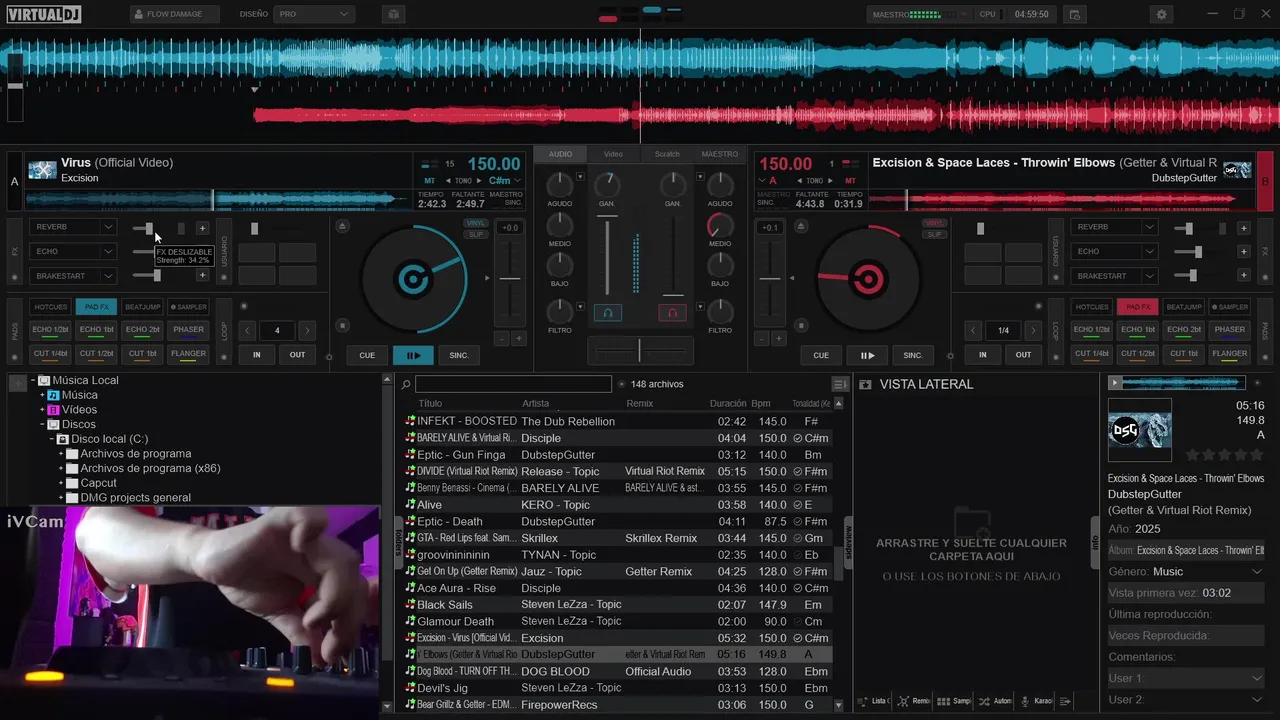The height and width of the screenshot is (720, 1280).
Task: Toggle master tempo MT on deck B
Action: pos(850,181)
